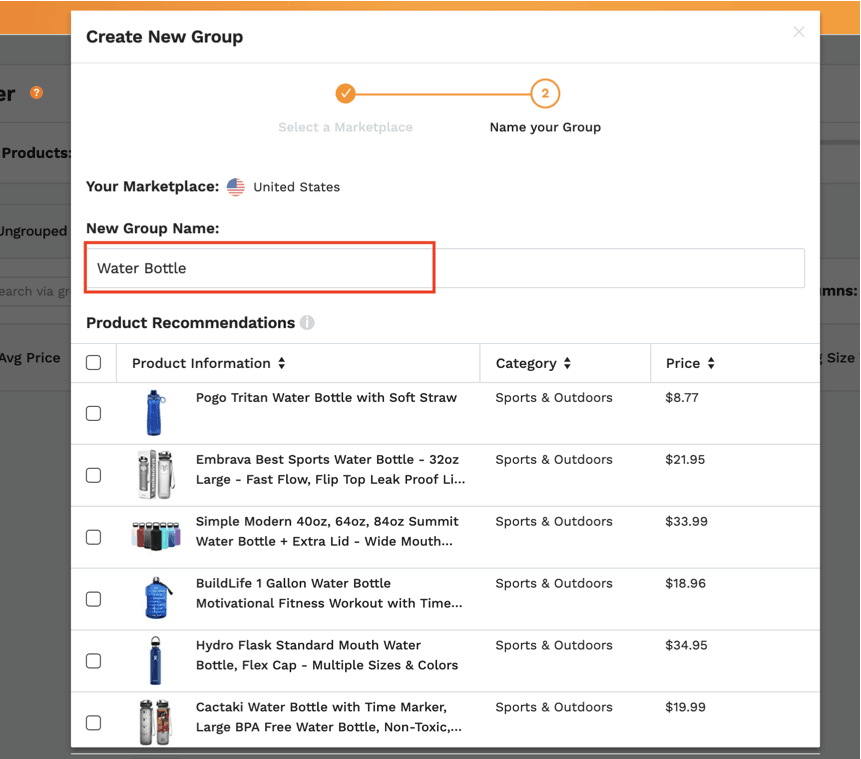Click the United States marketplace name
The image size is (861, 759).
click(x=297, y=187)
